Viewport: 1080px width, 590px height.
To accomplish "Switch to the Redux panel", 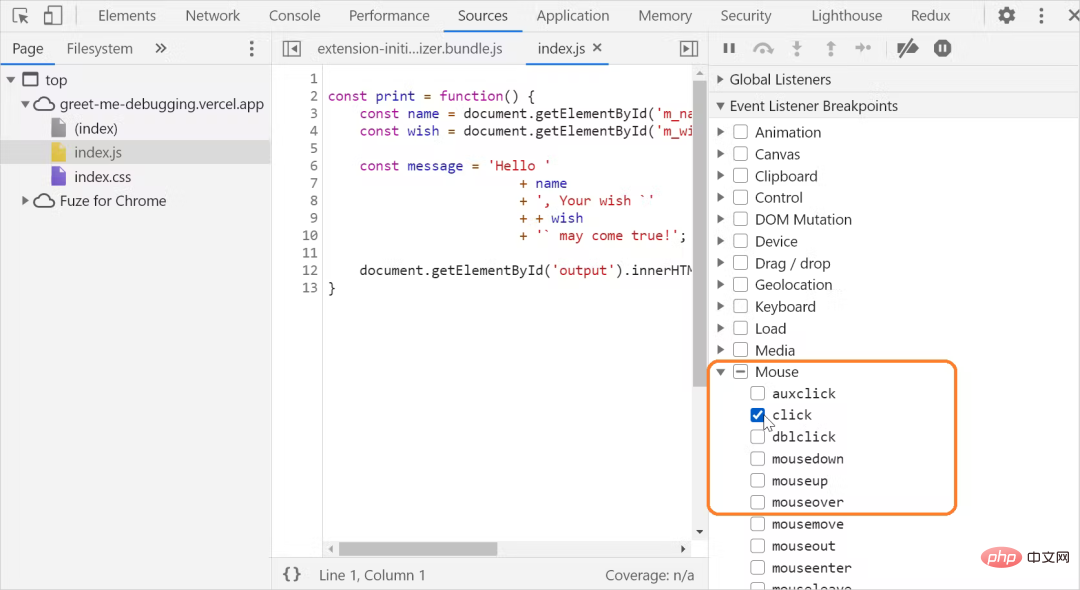I will 930,15.
